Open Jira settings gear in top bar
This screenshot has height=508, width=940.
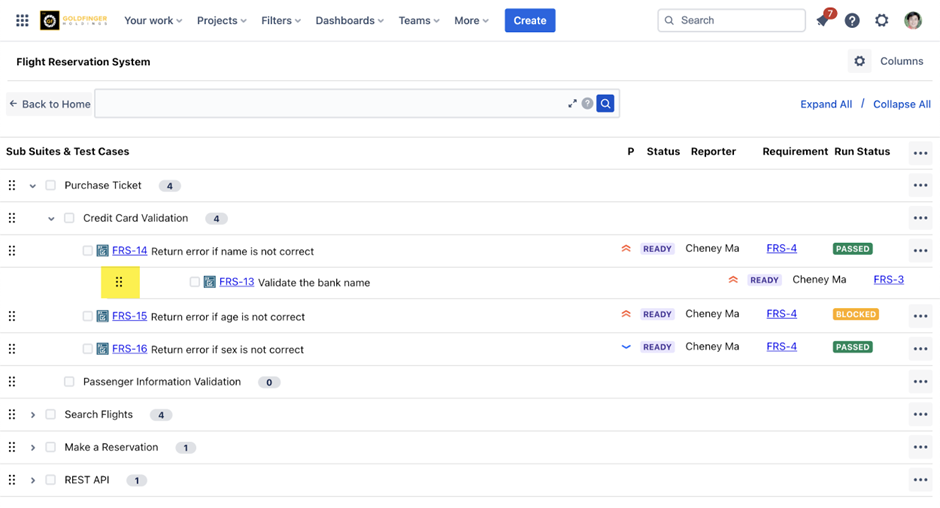tap(882, 20)
